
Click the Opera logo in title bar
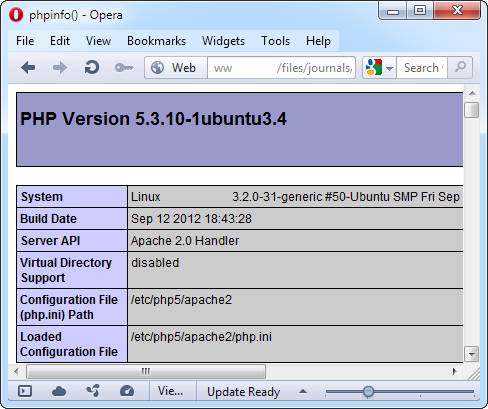pyautogui.click(x=16, y=15)
